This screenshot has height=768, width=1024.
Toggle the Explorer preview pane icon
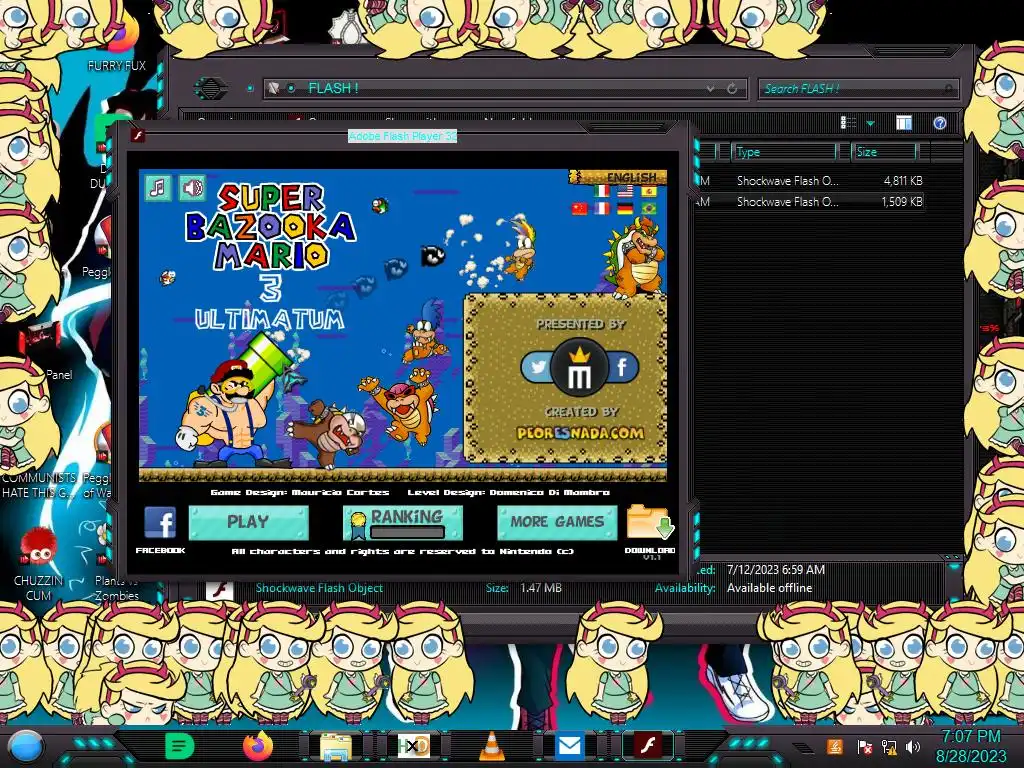pyautogui.click(x=904, y=123)
